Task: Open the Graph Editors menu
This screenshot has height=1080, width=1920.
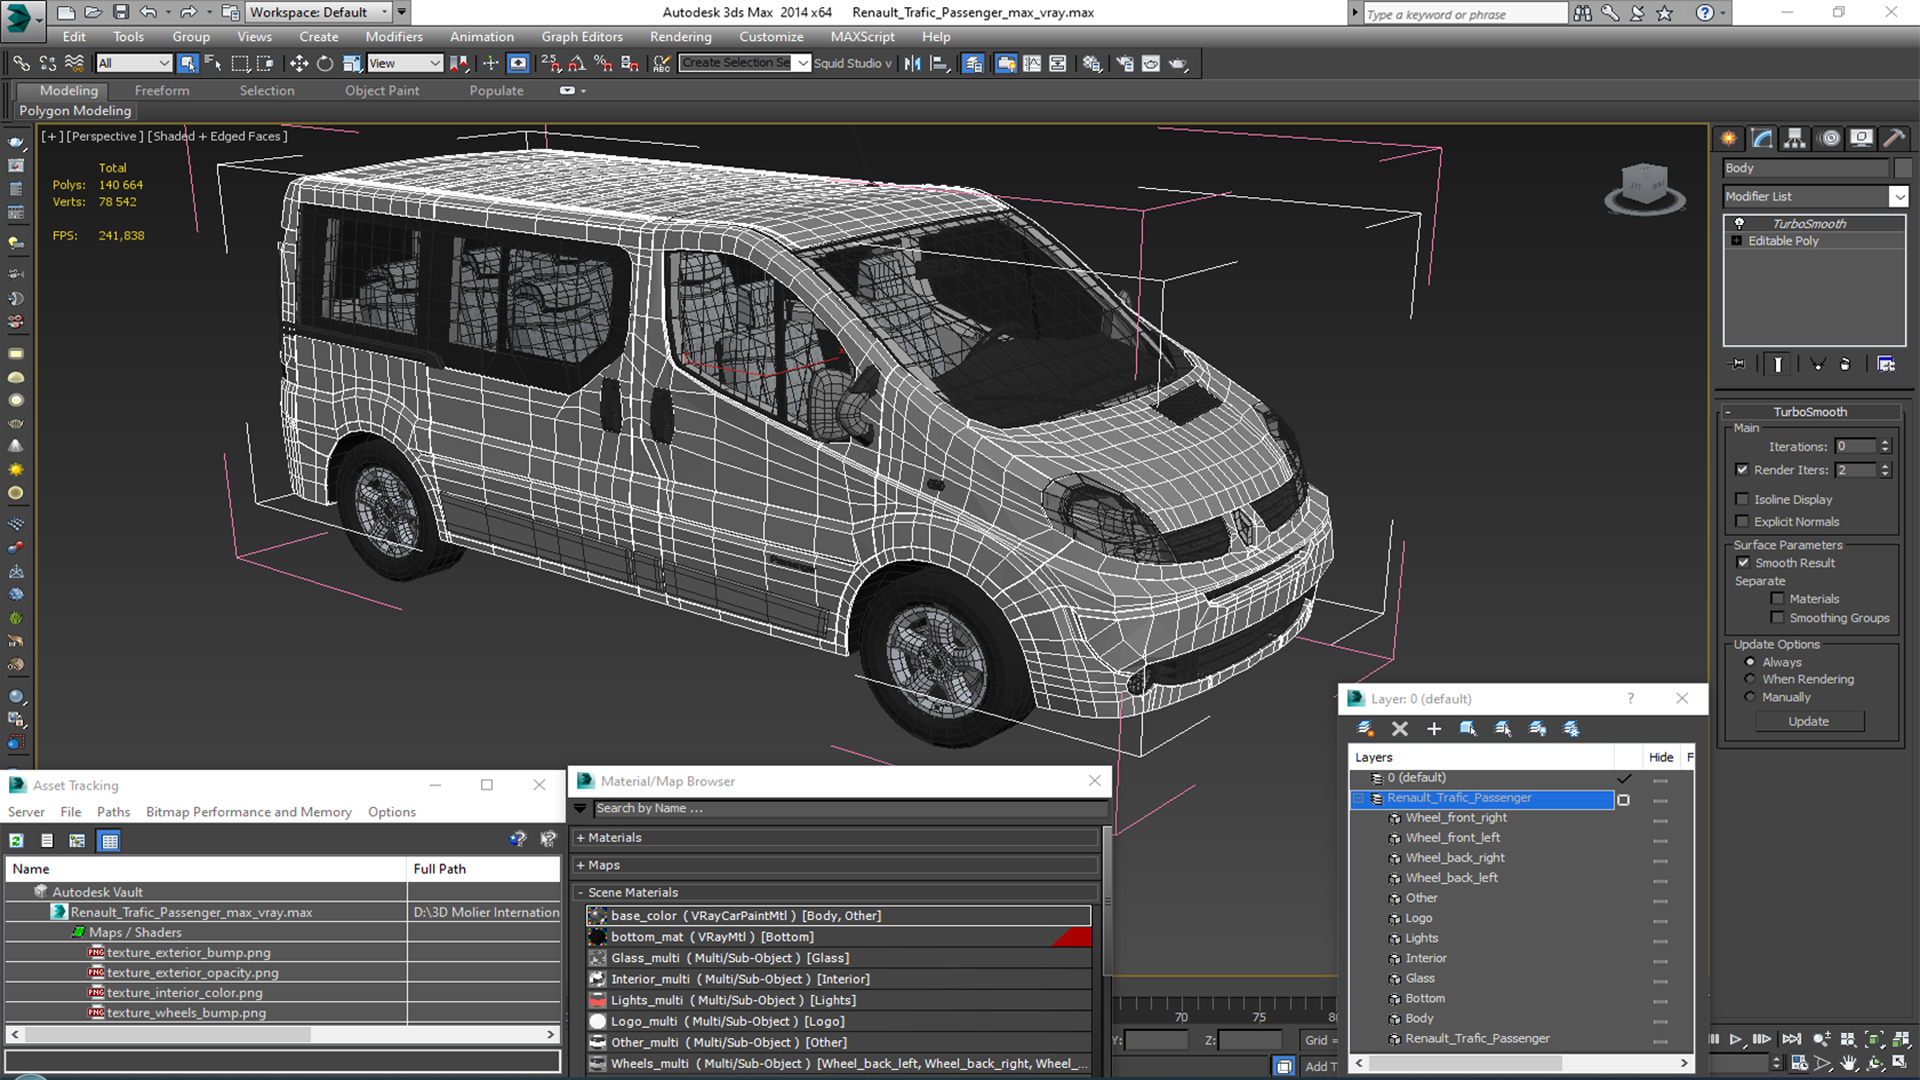Action: pyautogui.click(x=582, y=37)
